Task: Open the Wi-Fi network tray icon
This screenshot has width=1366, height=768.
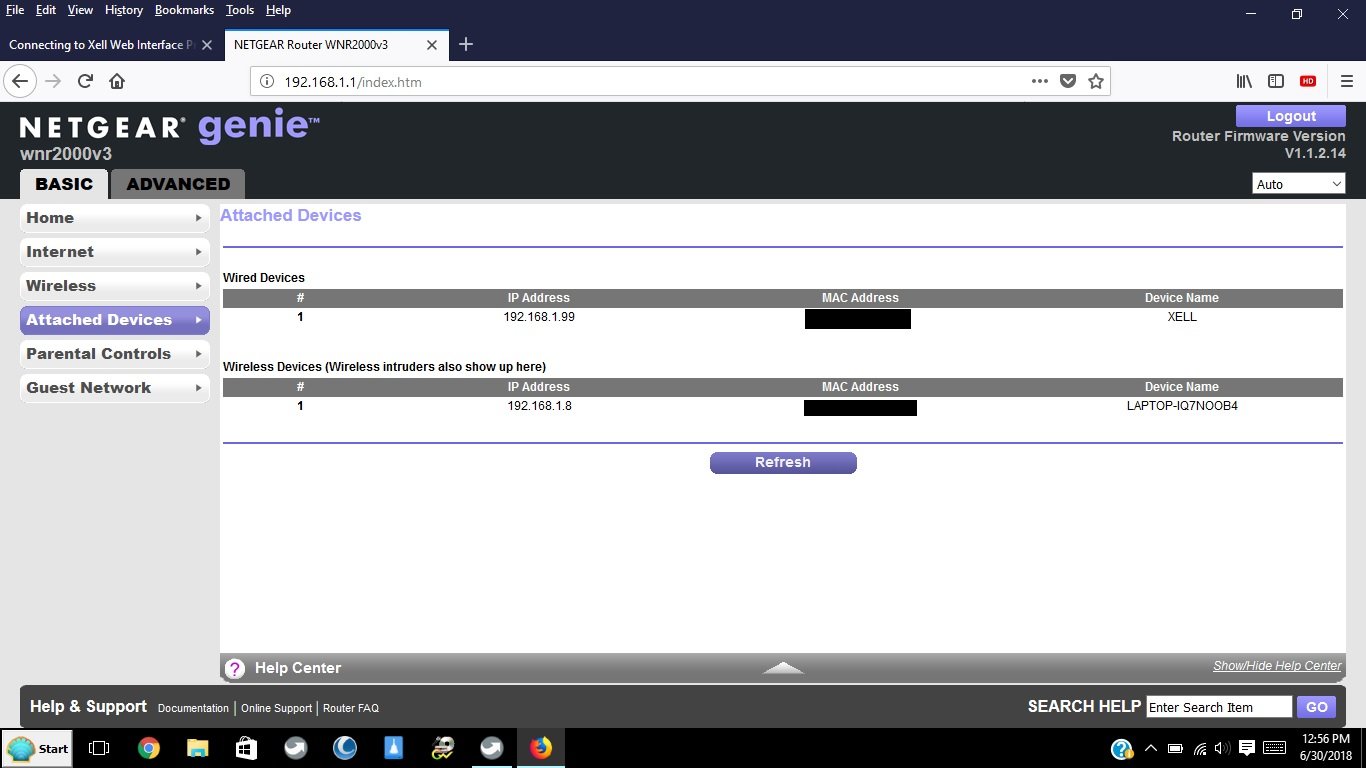Action: coord(1199,748)
